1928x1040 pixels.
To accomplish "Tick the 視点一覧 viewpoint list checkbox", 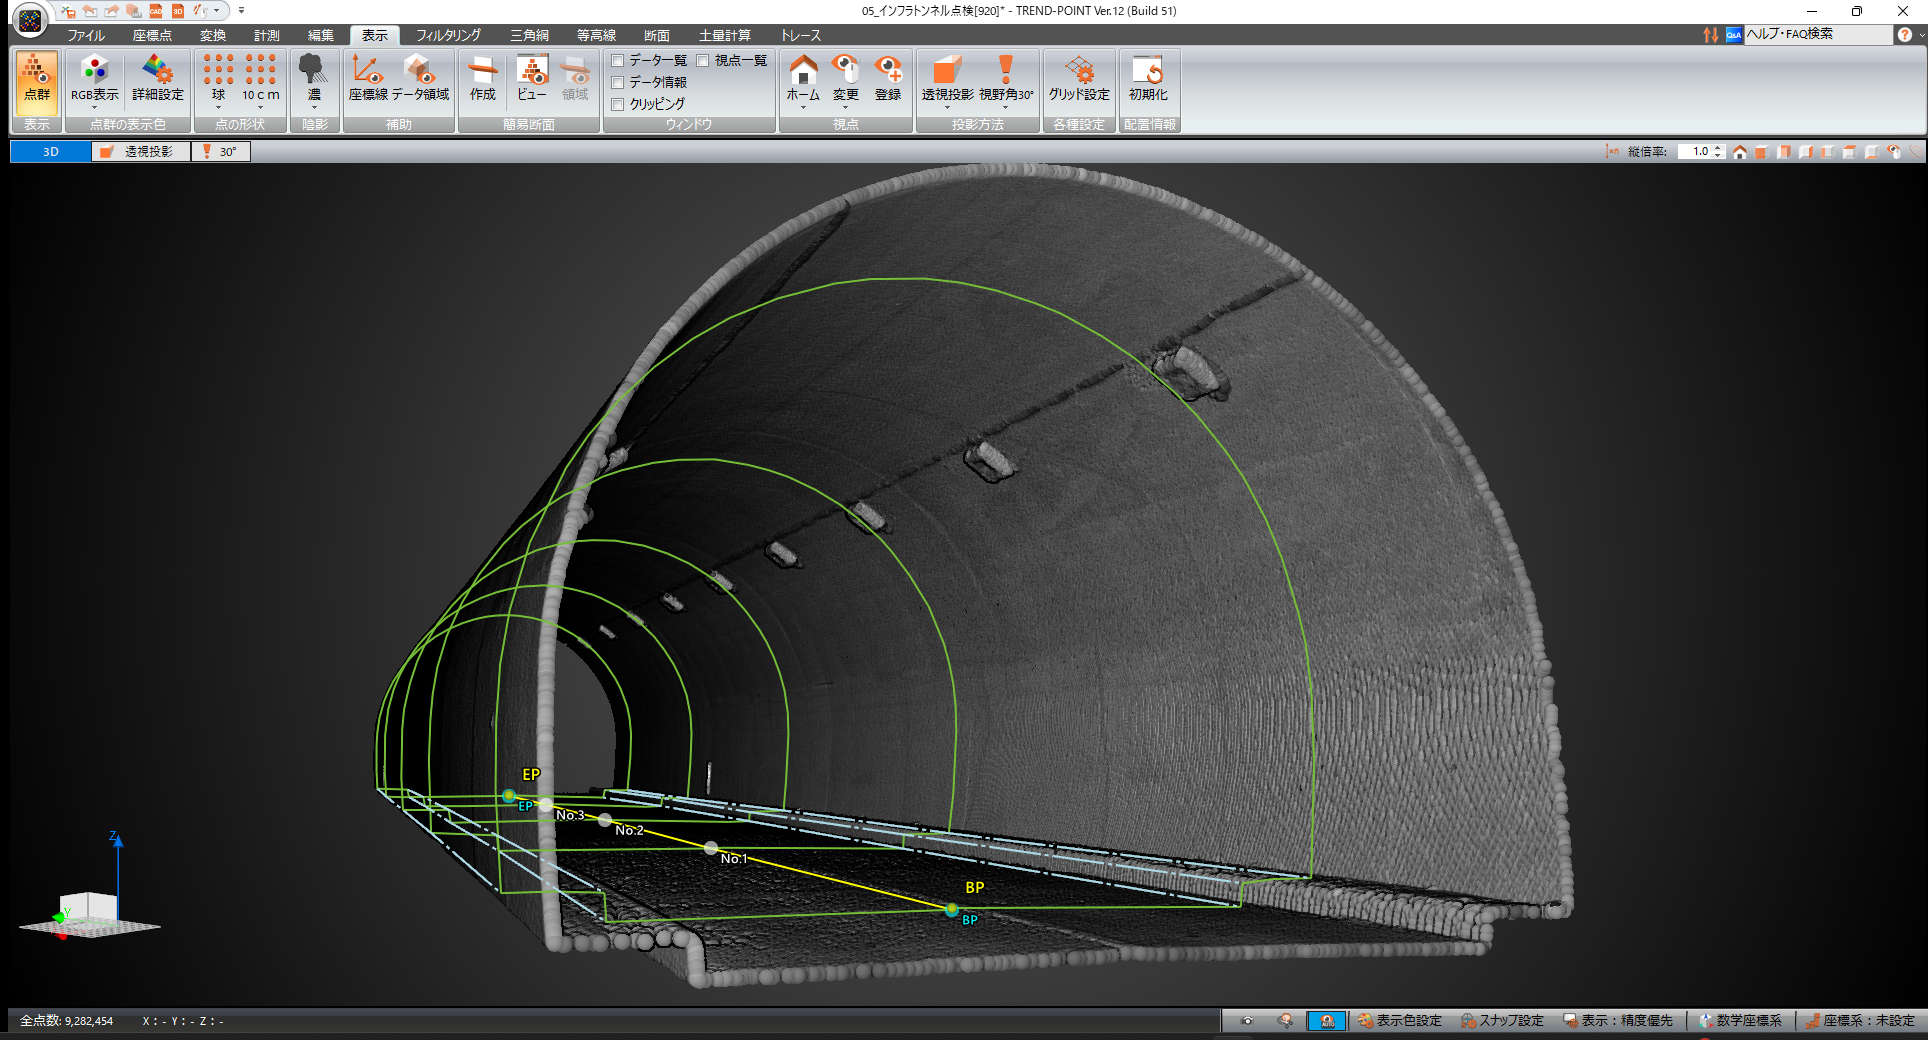I will click(703, 61).
